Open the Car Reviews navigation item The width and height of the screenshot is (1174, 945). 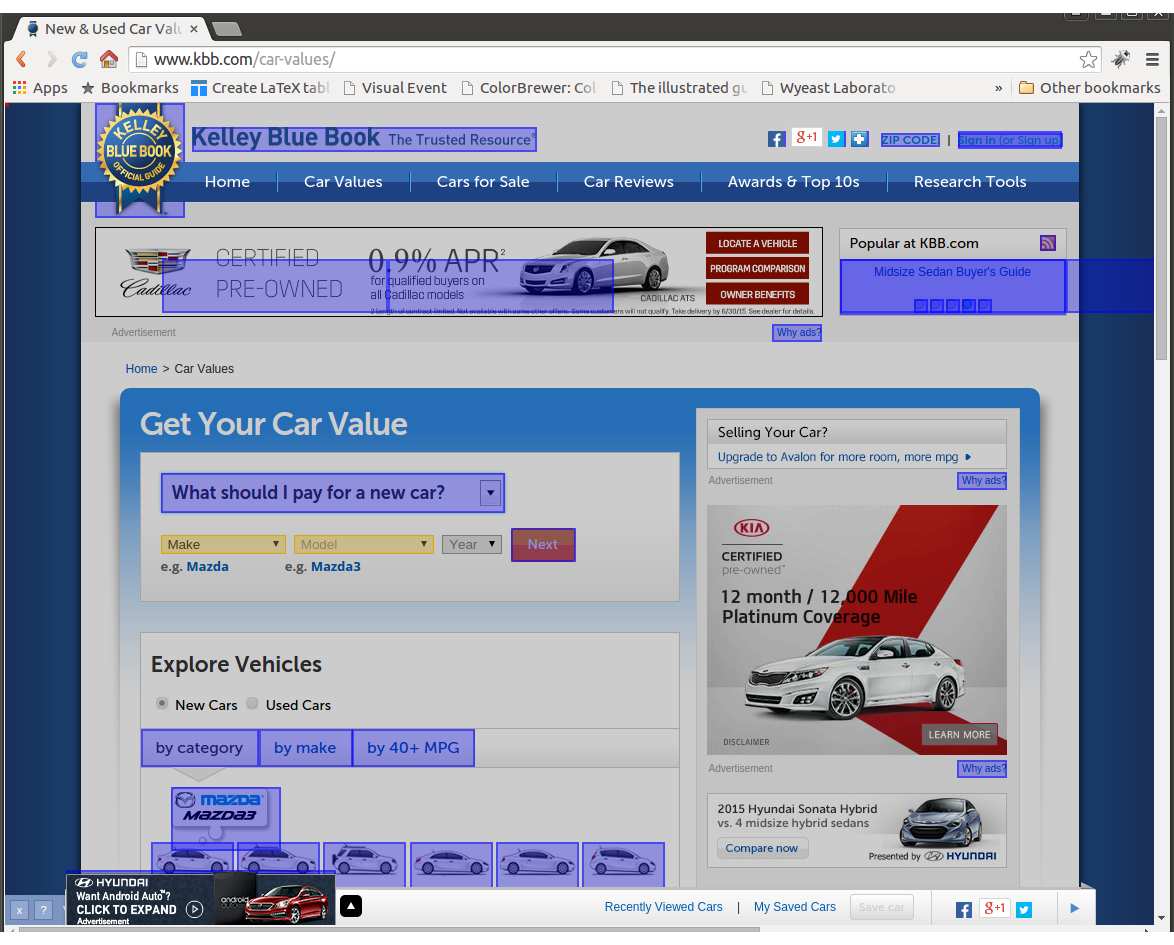point(628,182)
